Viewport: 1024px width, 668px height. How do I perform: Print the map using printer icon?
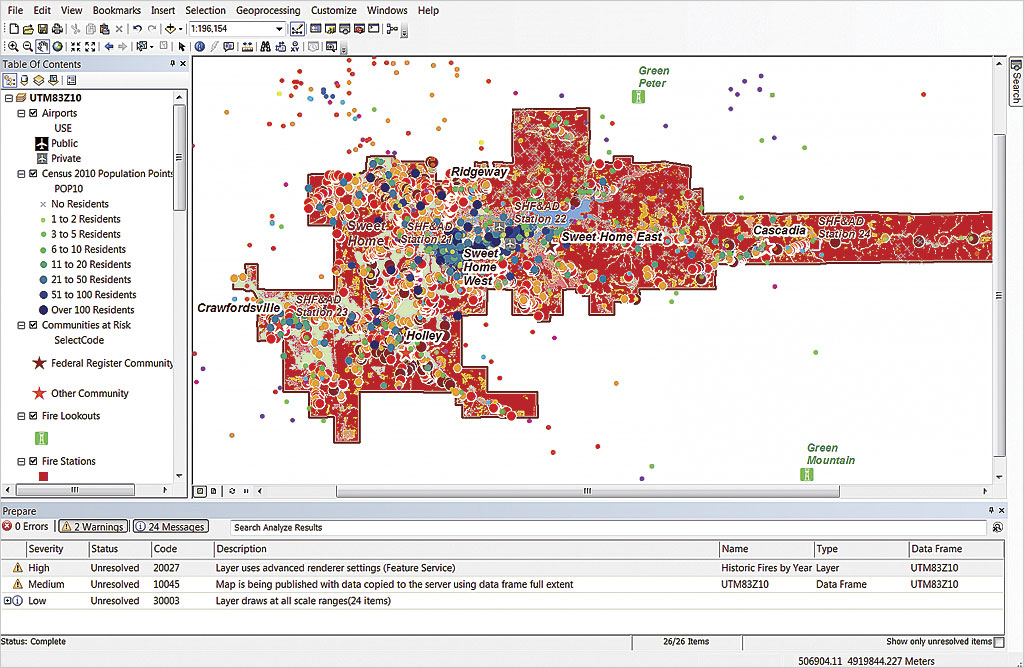(x=57, y=29)
